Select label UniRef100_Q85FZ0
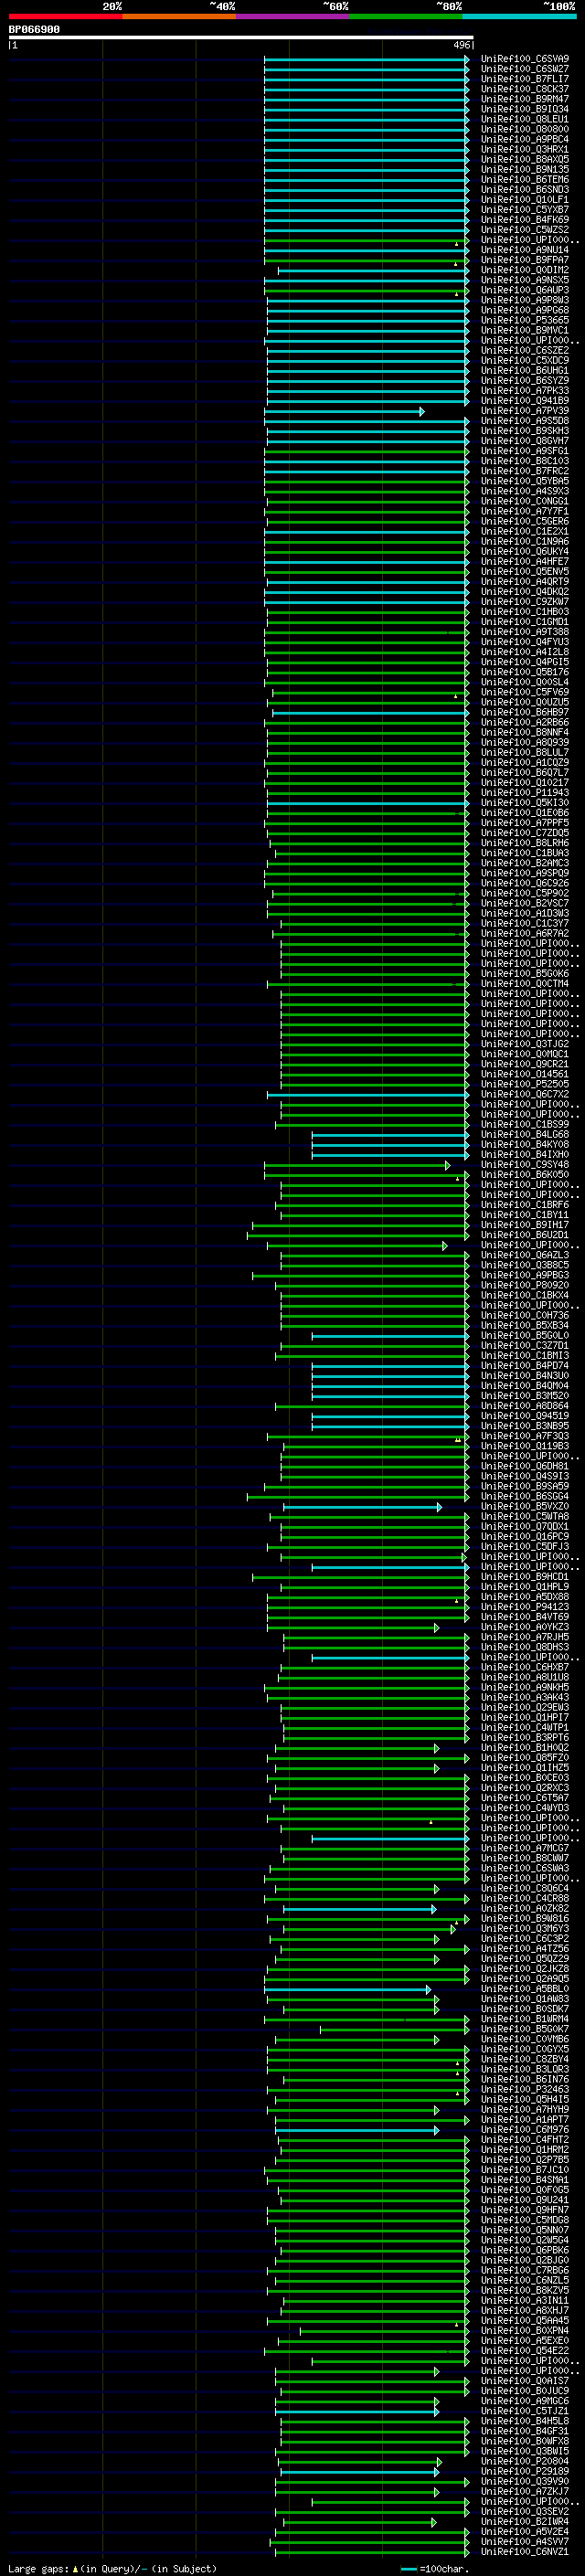The width and height of the screenshot is (585, 2576). (524, 1758)
